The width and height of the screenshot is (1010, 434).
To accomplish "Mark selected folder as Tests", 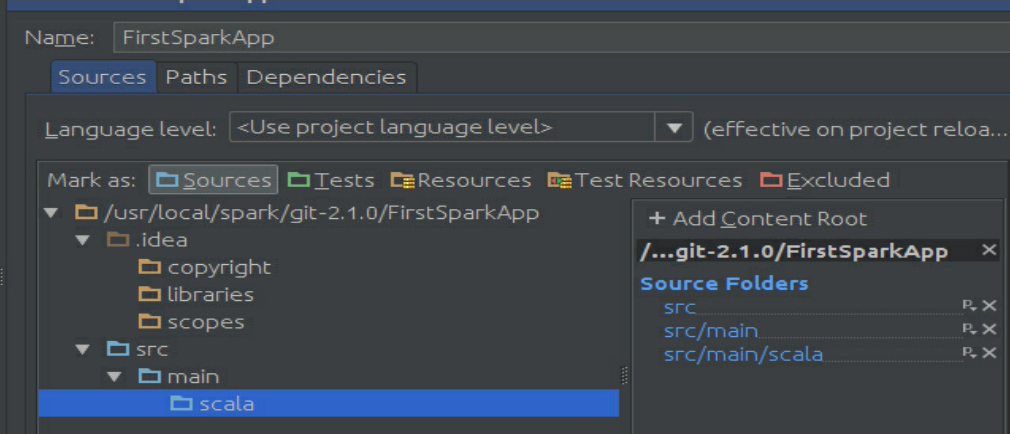I will click(331, 180).
